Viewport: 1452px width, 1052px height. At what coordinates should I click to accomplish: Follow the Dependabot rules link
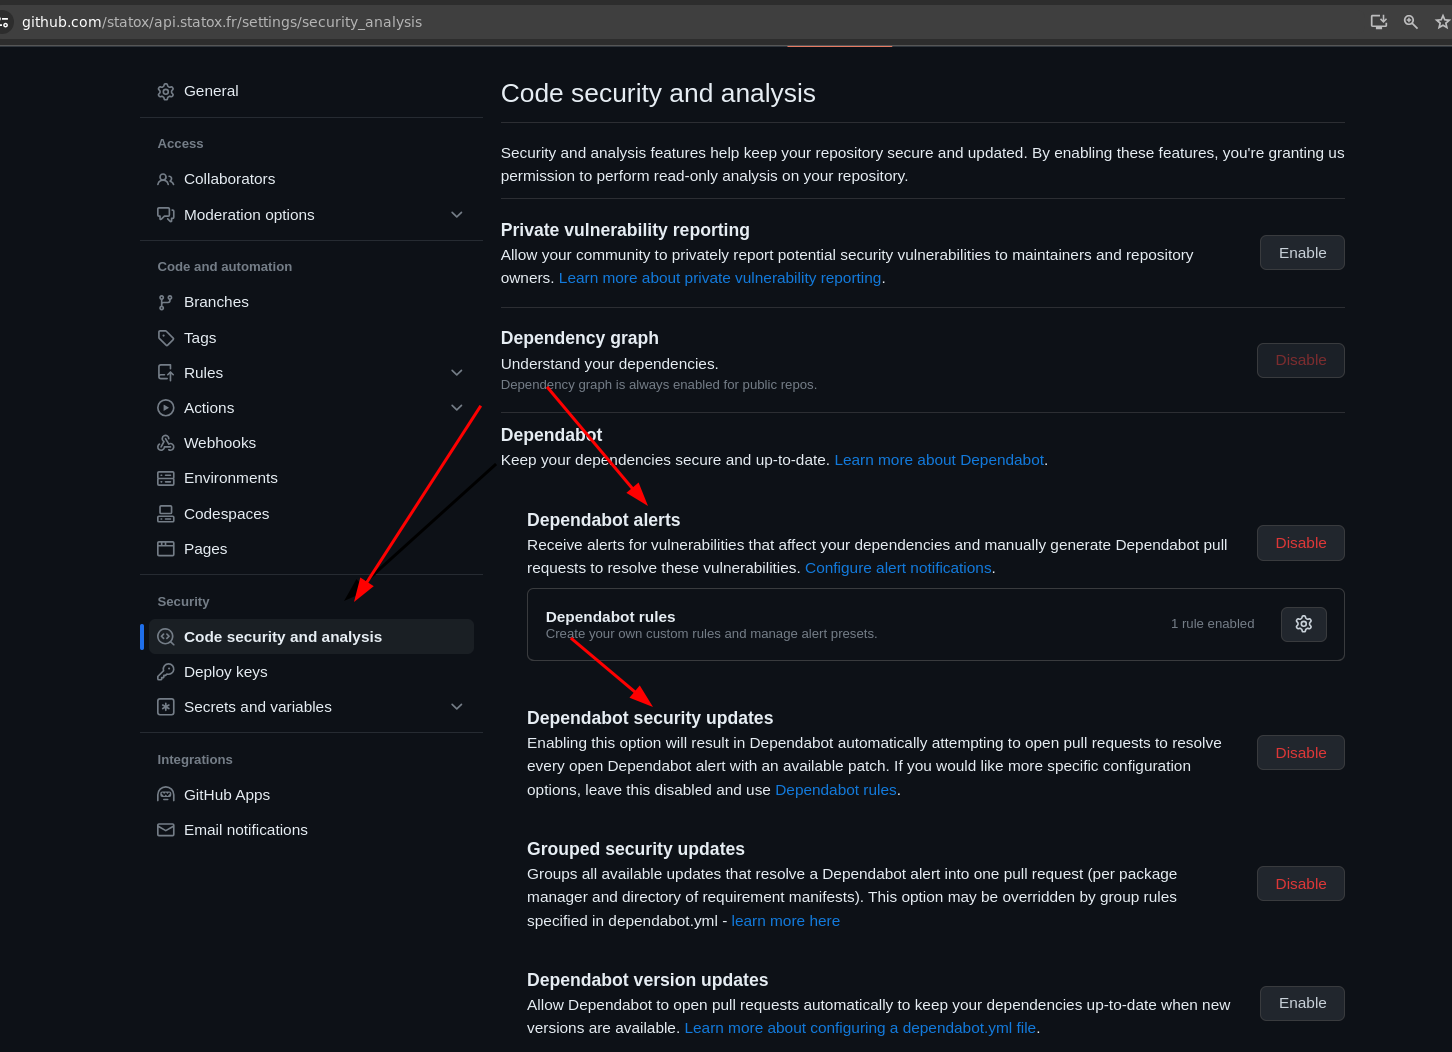coord(836,790)
